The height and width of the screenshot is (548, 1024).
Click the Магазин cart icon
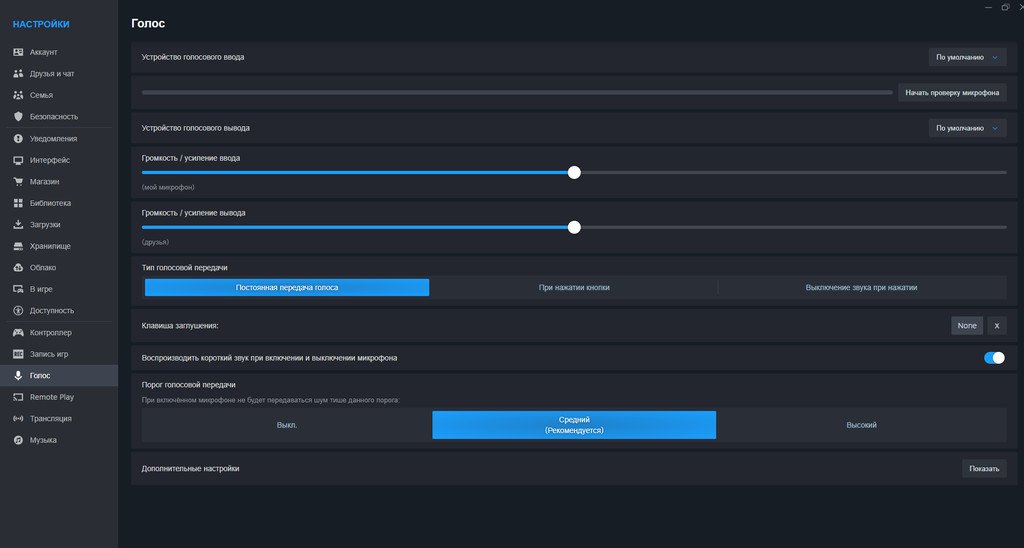tap(18, 182)
